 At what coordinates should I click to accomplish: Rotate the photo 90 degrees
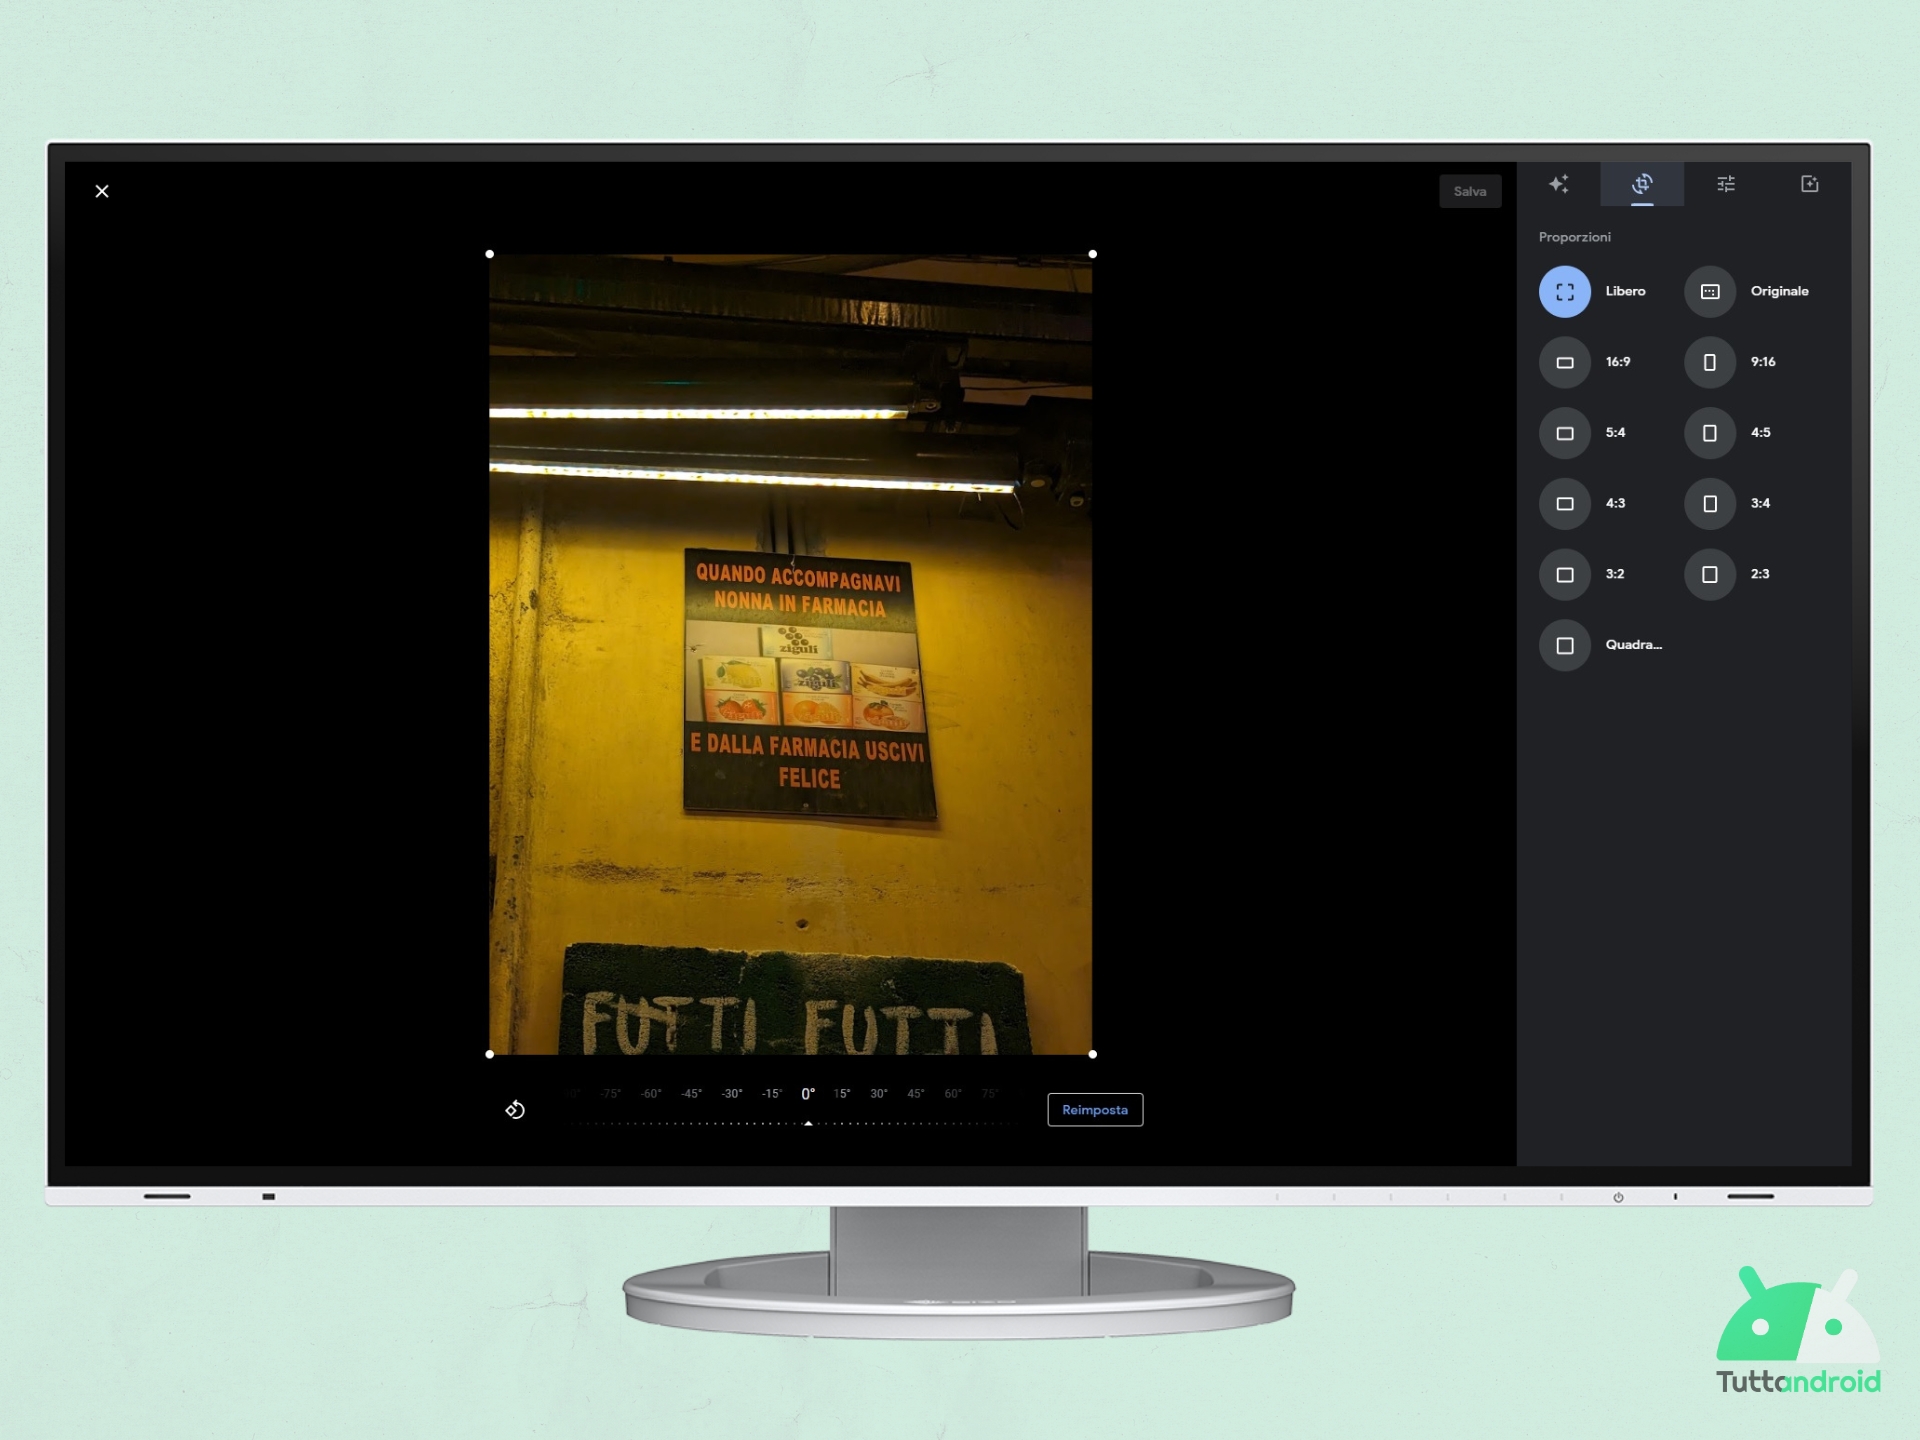515,1110
